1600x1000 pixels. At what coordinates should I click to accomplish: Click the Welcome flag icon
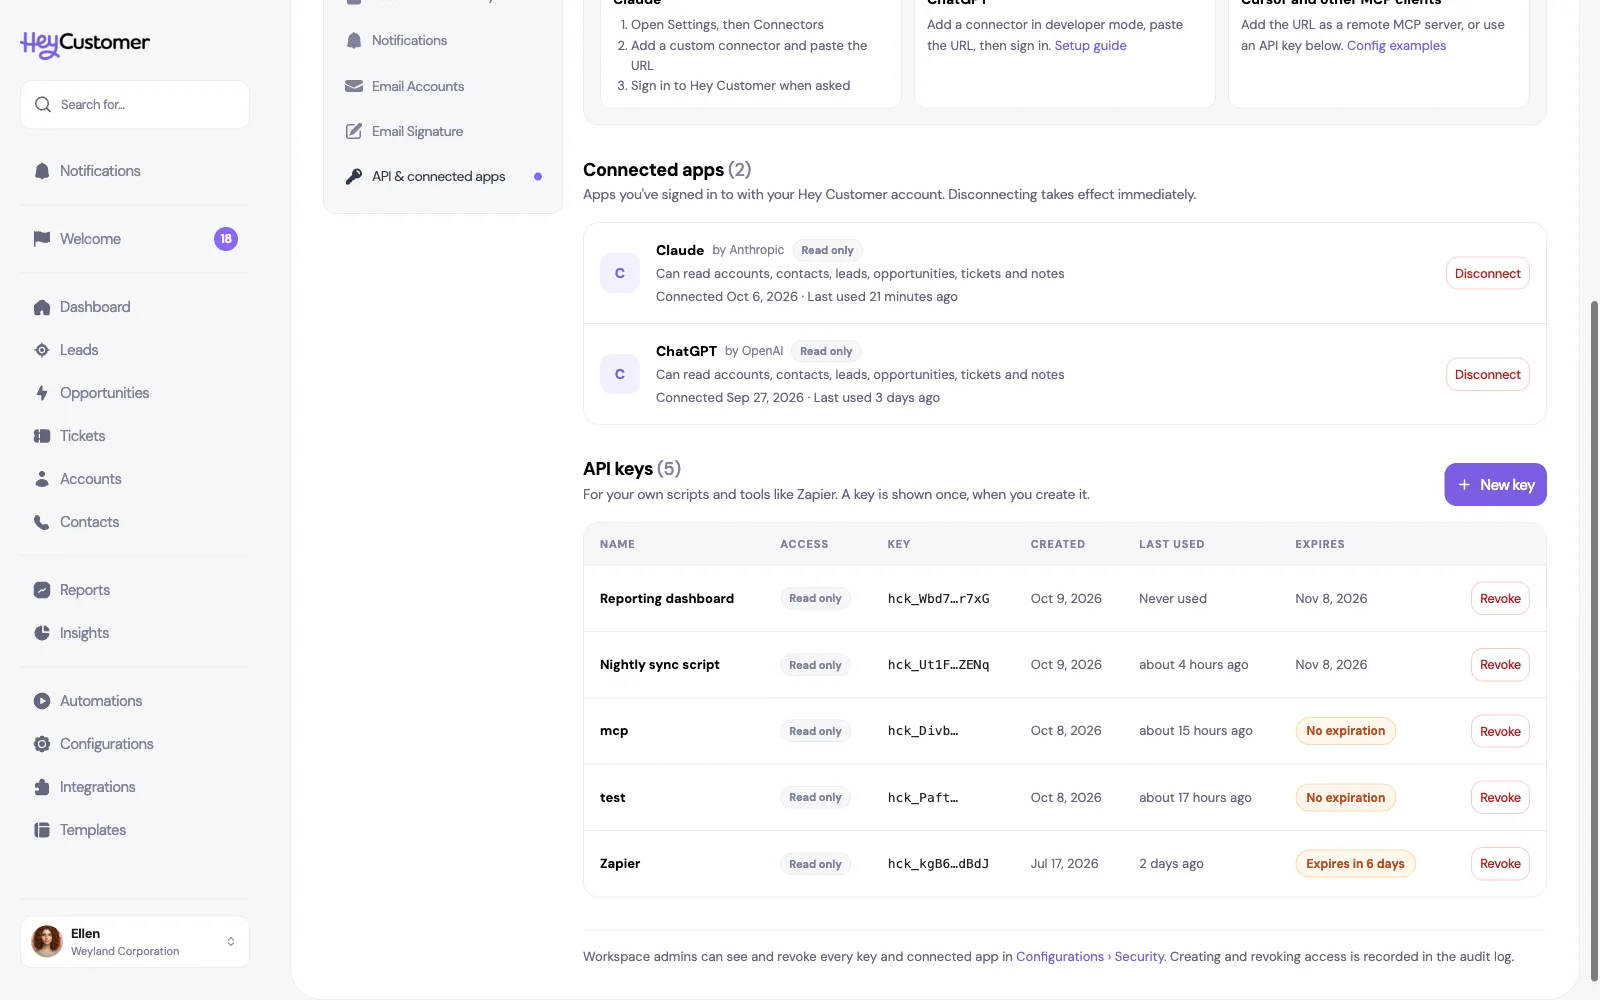[42, 239]
